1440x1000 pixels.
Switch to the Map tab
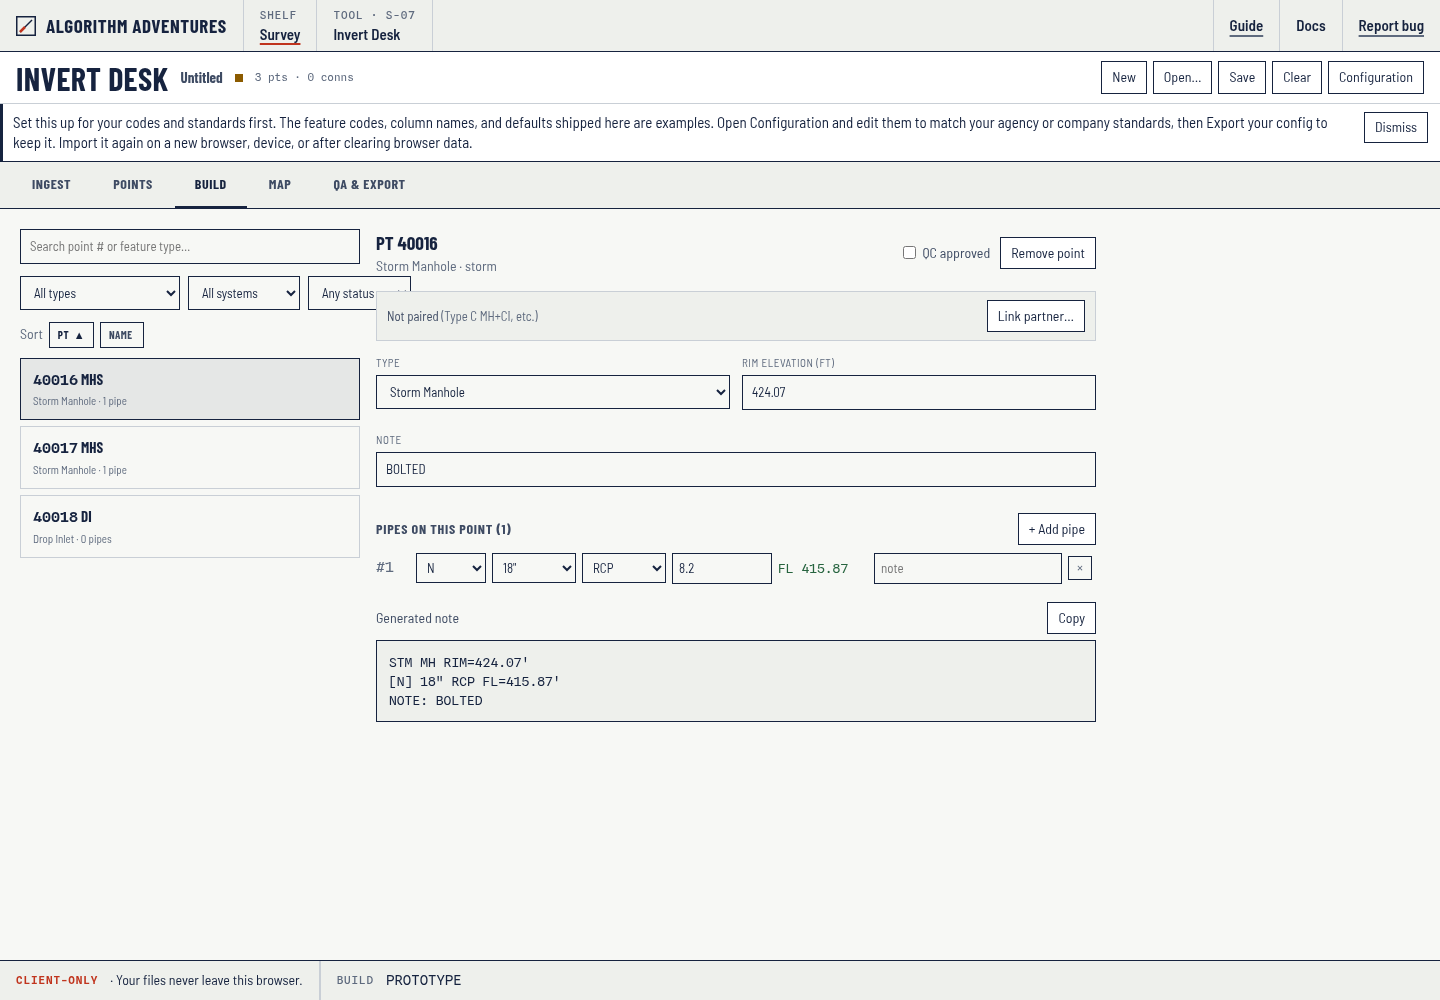pyautogui.click(x=280, y=185)
